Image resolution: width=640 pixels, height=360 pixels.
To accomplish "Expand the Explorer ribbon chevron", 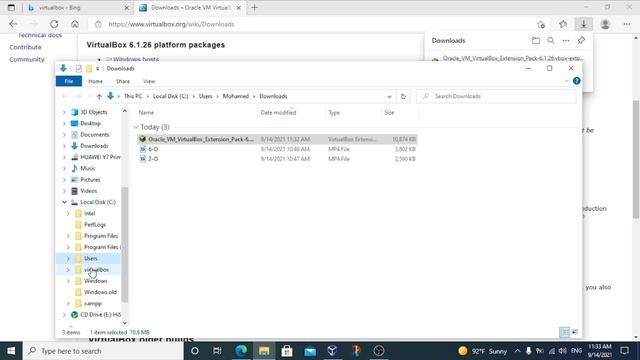I will (566, 81).
